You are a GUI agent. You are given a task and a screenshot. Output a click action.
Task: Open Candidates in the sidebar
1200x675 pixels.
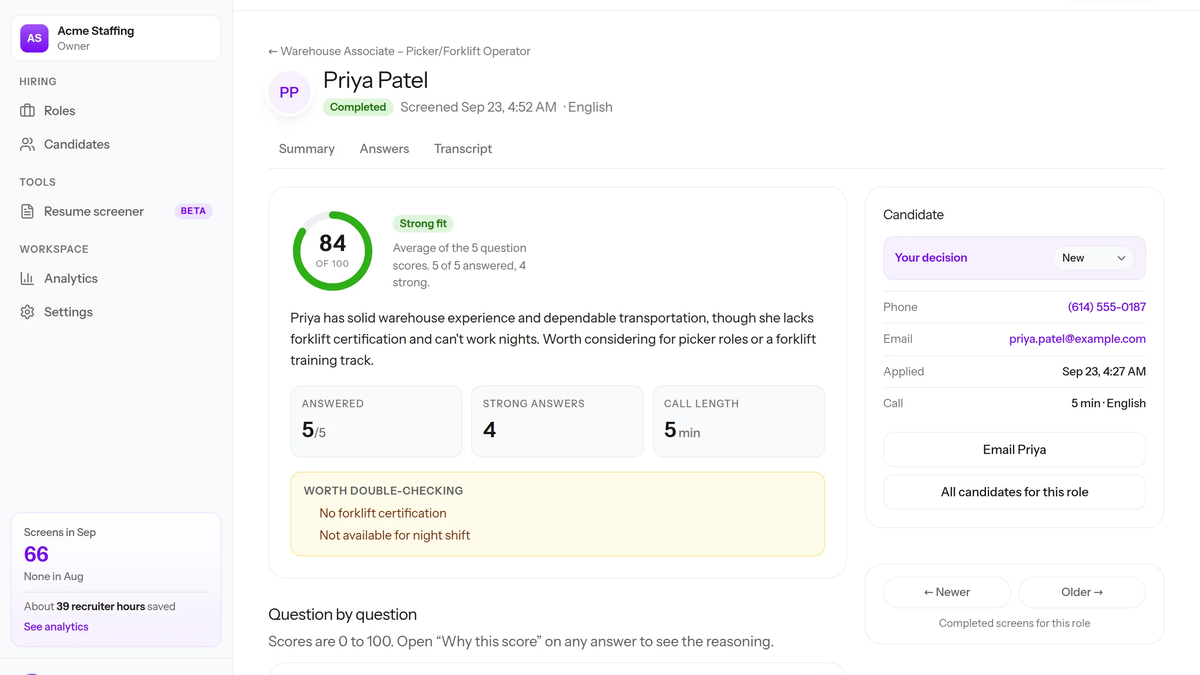116,144
